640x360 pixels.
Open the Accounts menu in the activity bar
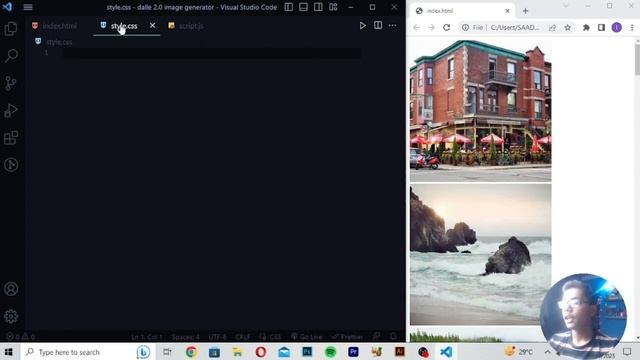point(11,289)
